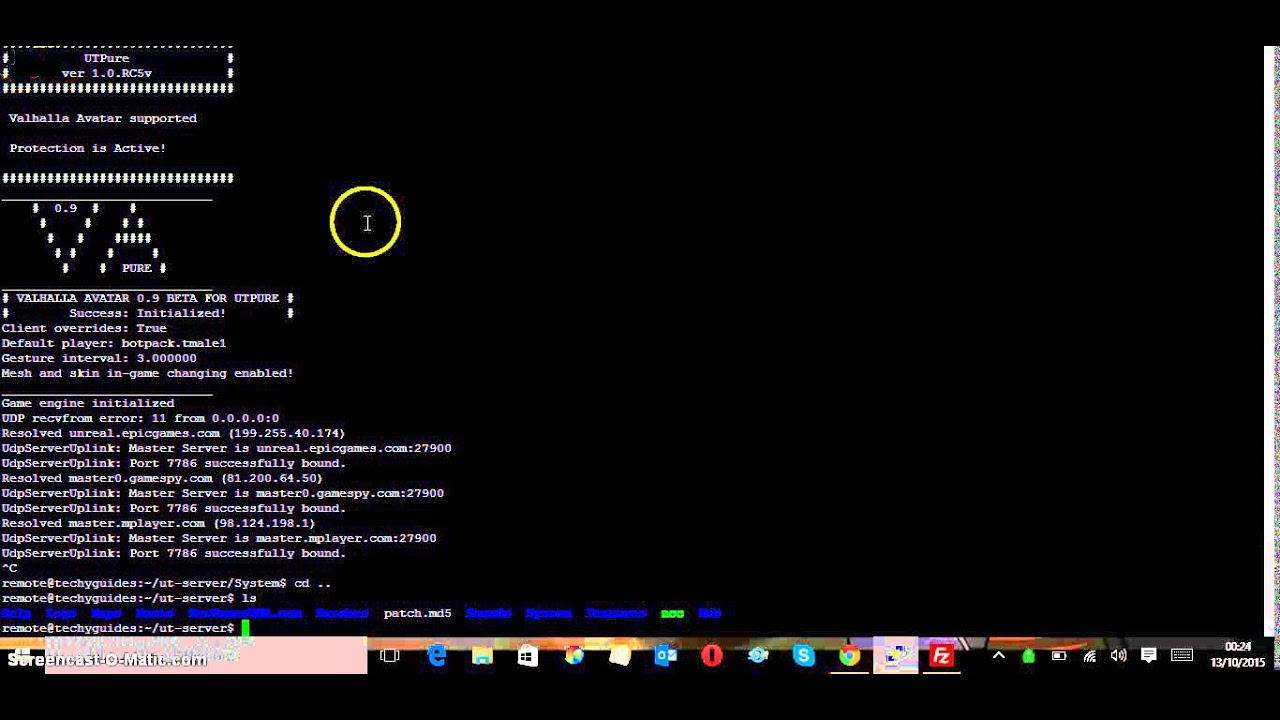Click the multicolored round taskbar icon
This screenshot has width=1280, height=720.
[574, 656]
